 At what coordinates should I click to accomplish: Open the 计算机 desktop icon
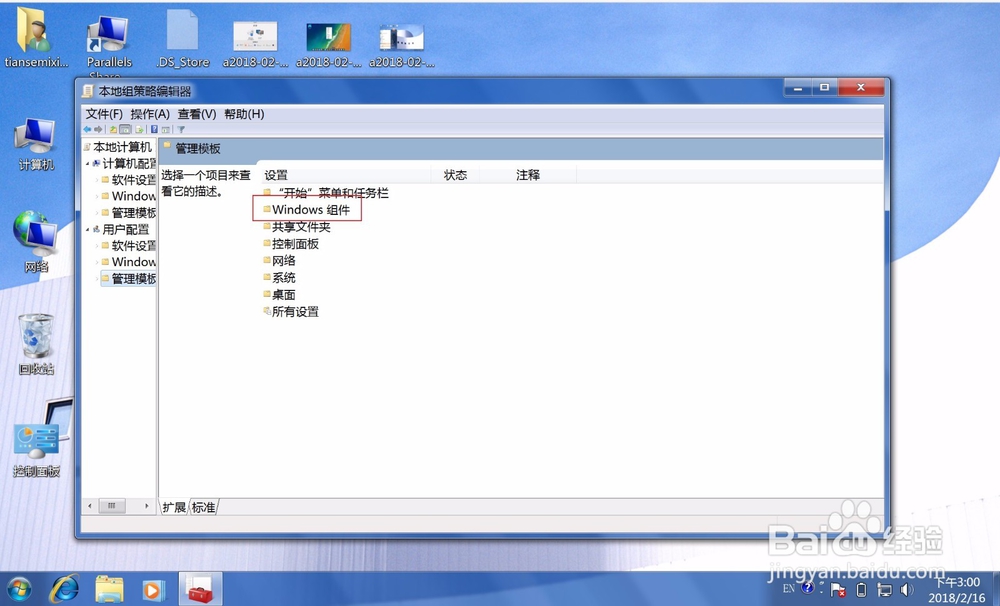pos(36,144)
